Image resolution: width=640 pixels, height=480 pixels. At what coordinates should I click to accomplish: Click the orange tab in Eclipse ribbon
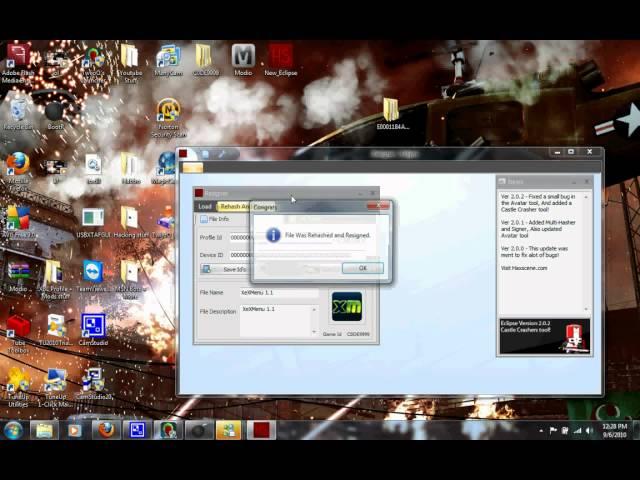coord(193,168)
